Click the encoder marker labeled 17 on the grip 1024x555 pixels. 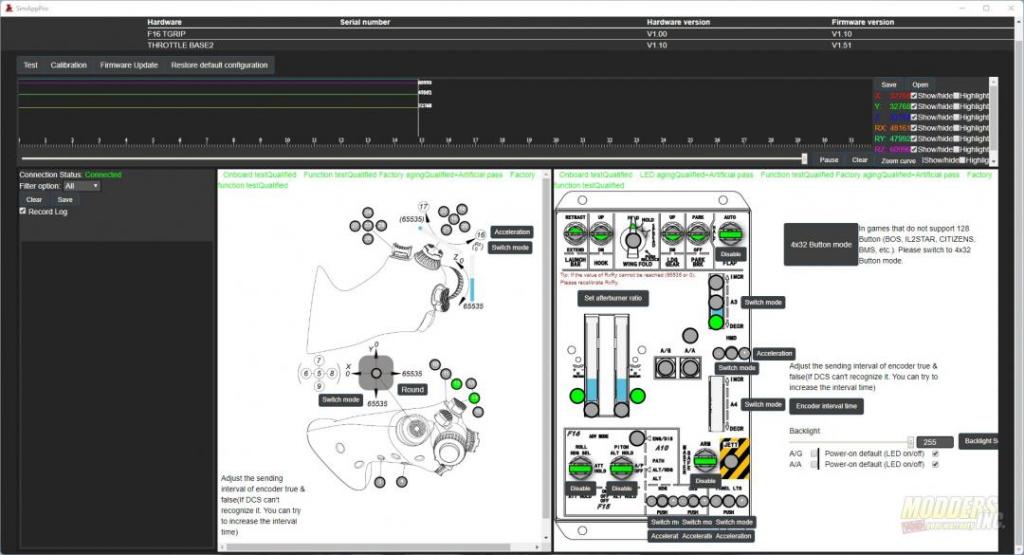423,206
